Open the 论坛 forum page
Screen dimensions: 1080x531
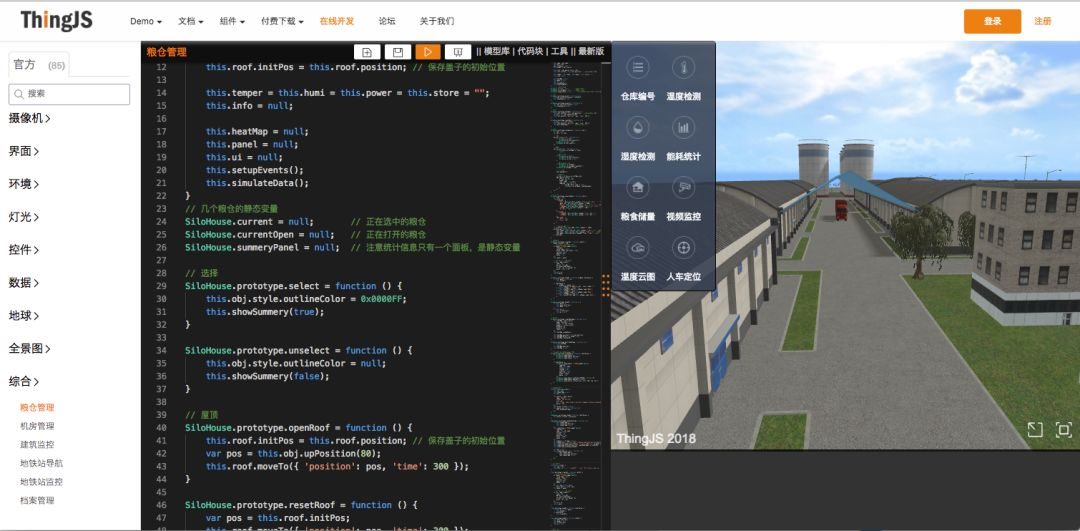tap(387, 21)
